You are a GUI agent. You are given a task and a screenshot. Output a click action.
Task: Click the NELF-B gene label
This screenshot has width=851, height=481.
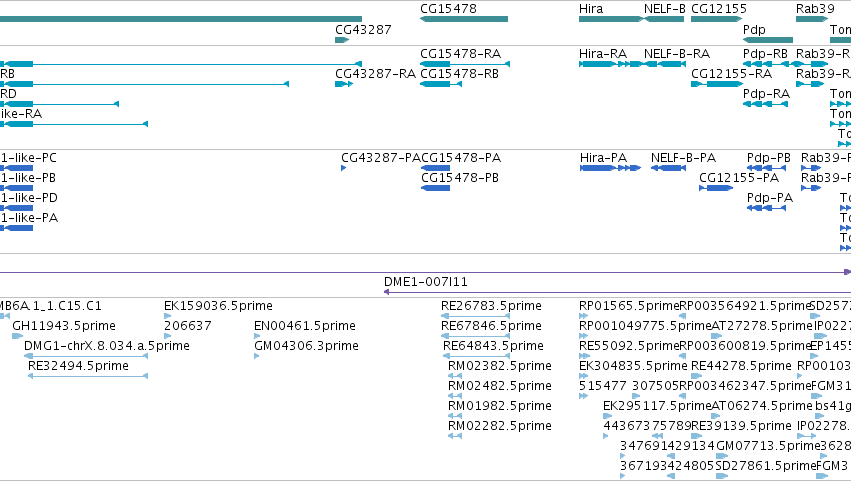tap(664, 9)
